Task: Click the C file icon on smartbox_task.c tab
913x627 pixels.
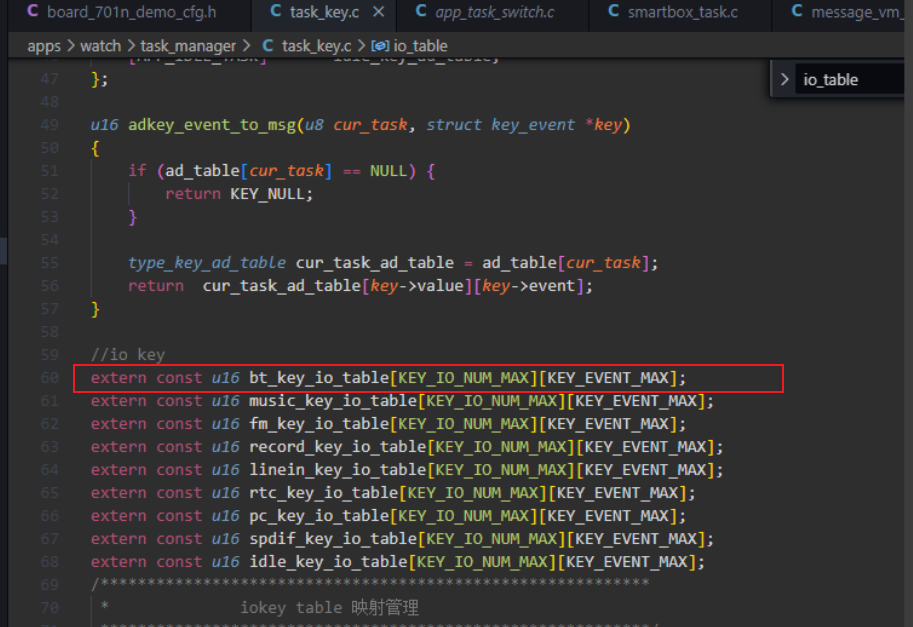Action: click(x=613, y=11)
